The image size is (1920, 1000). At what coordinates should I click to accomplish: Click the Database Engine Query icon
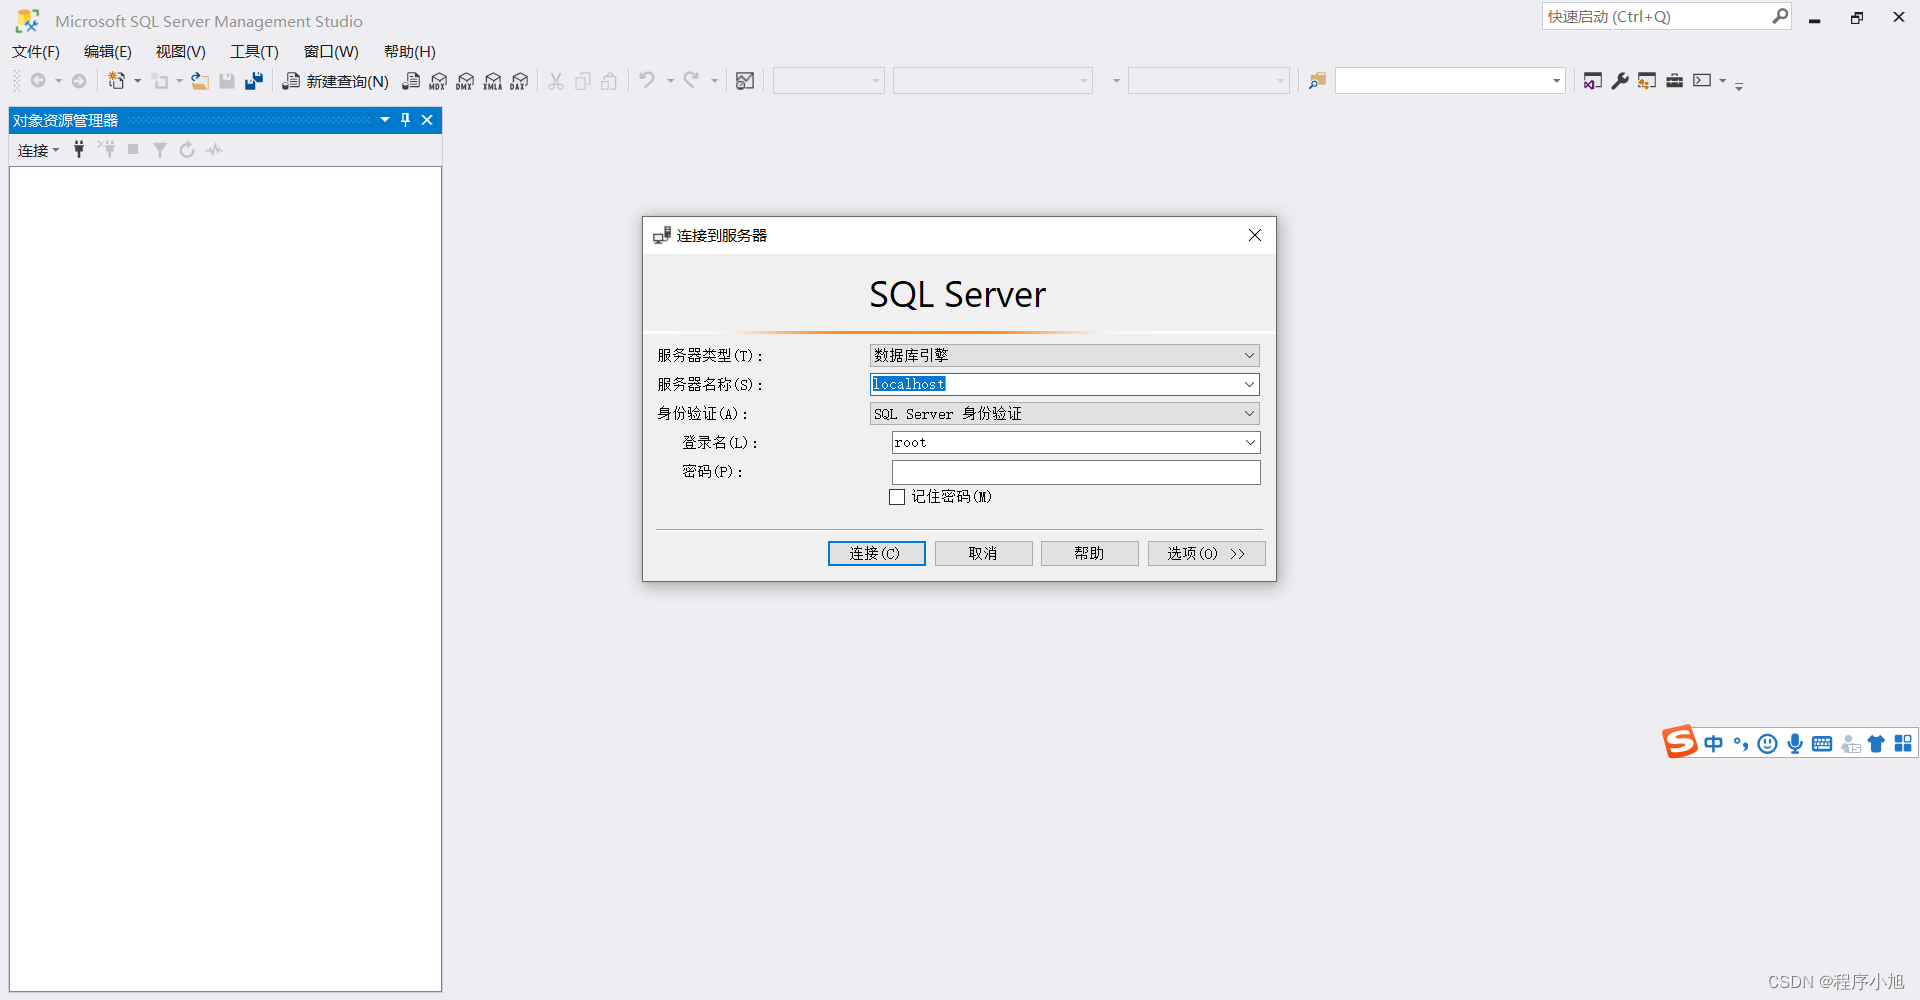411,81
